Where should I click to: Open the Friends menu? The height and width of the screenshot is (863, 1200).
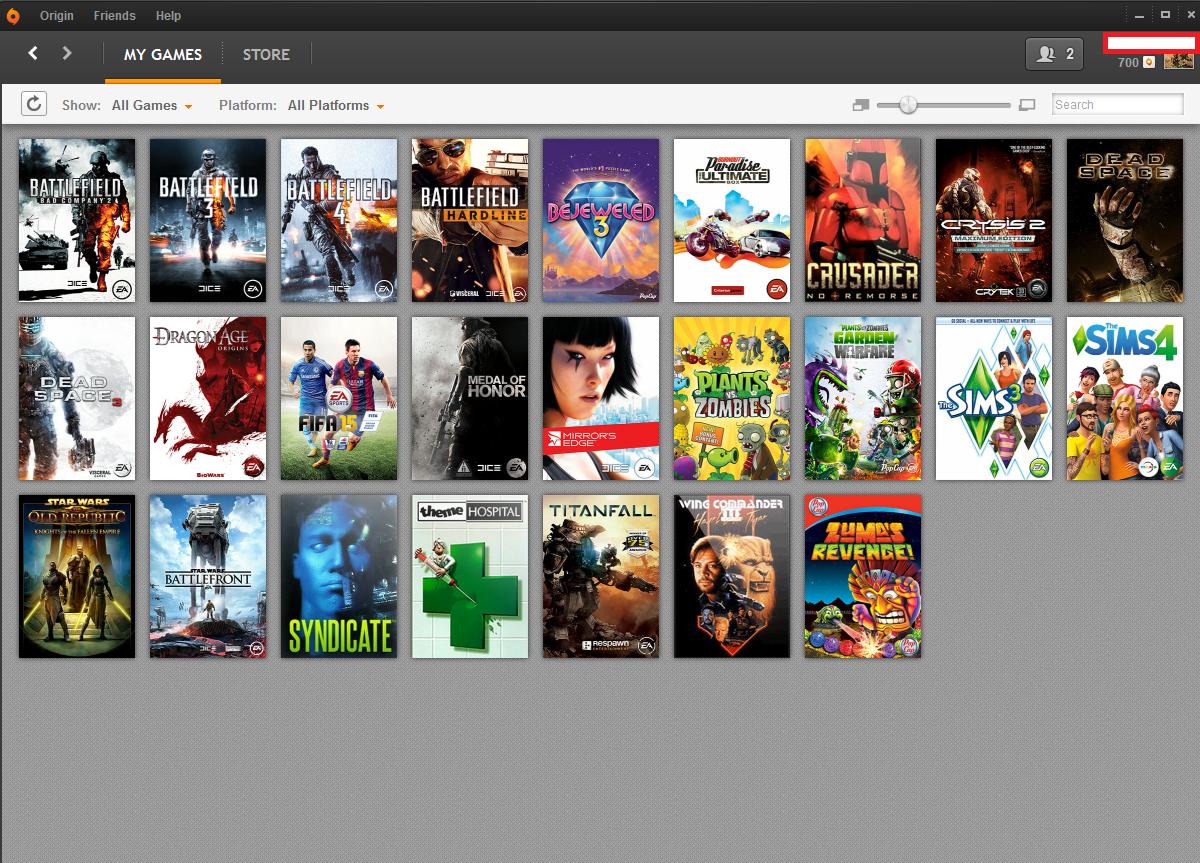pyautogui.click(x=115, y=15)
